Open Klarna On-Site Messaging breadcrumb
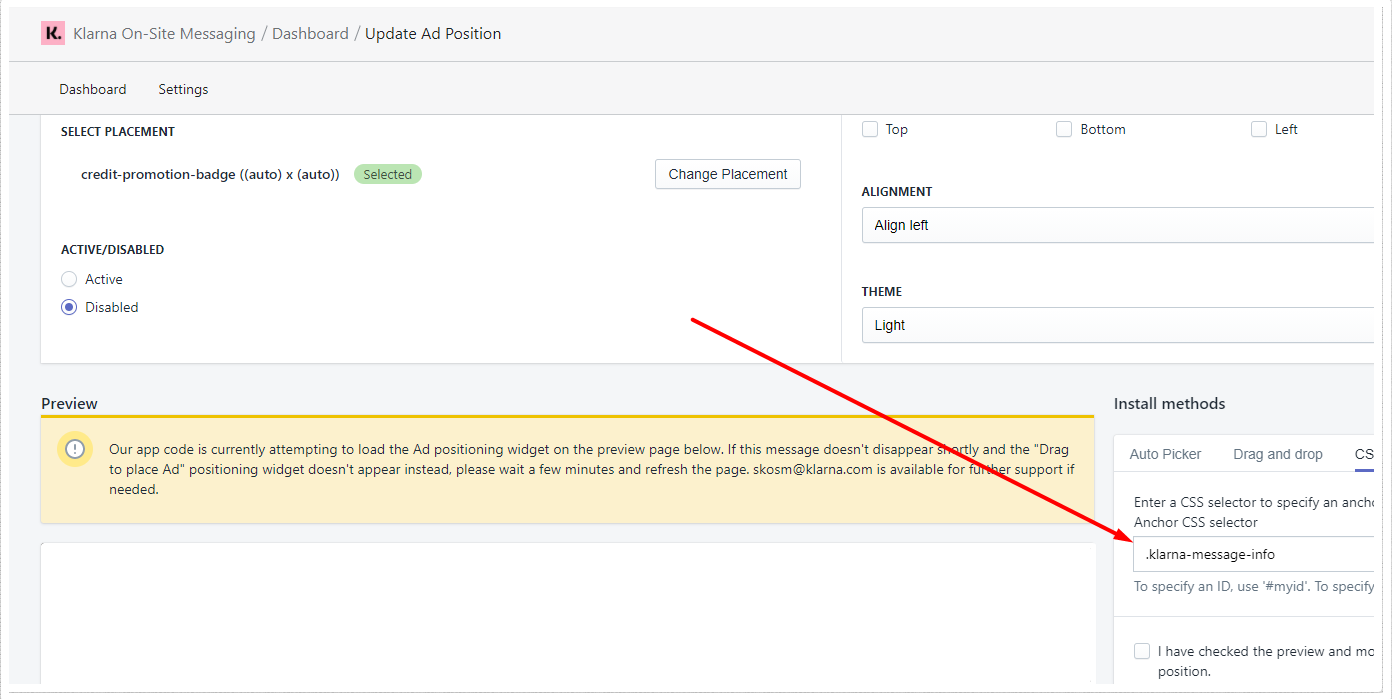This screenshot has height=699, width=1392. click(x=164, y=33)
